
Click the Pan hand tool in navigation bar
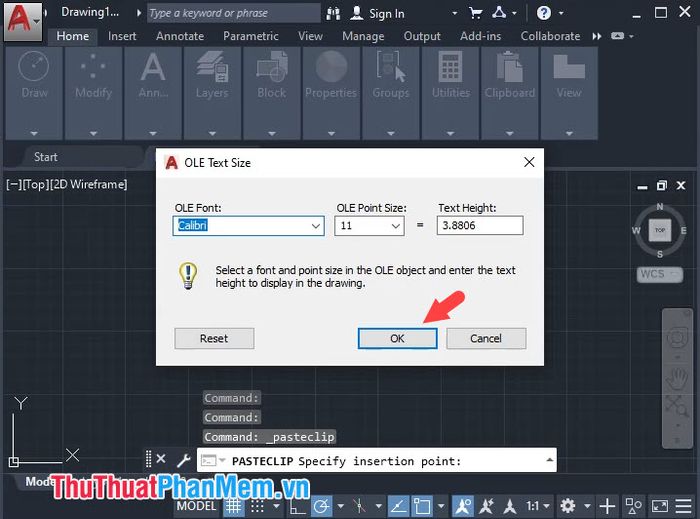click(677, 378)
